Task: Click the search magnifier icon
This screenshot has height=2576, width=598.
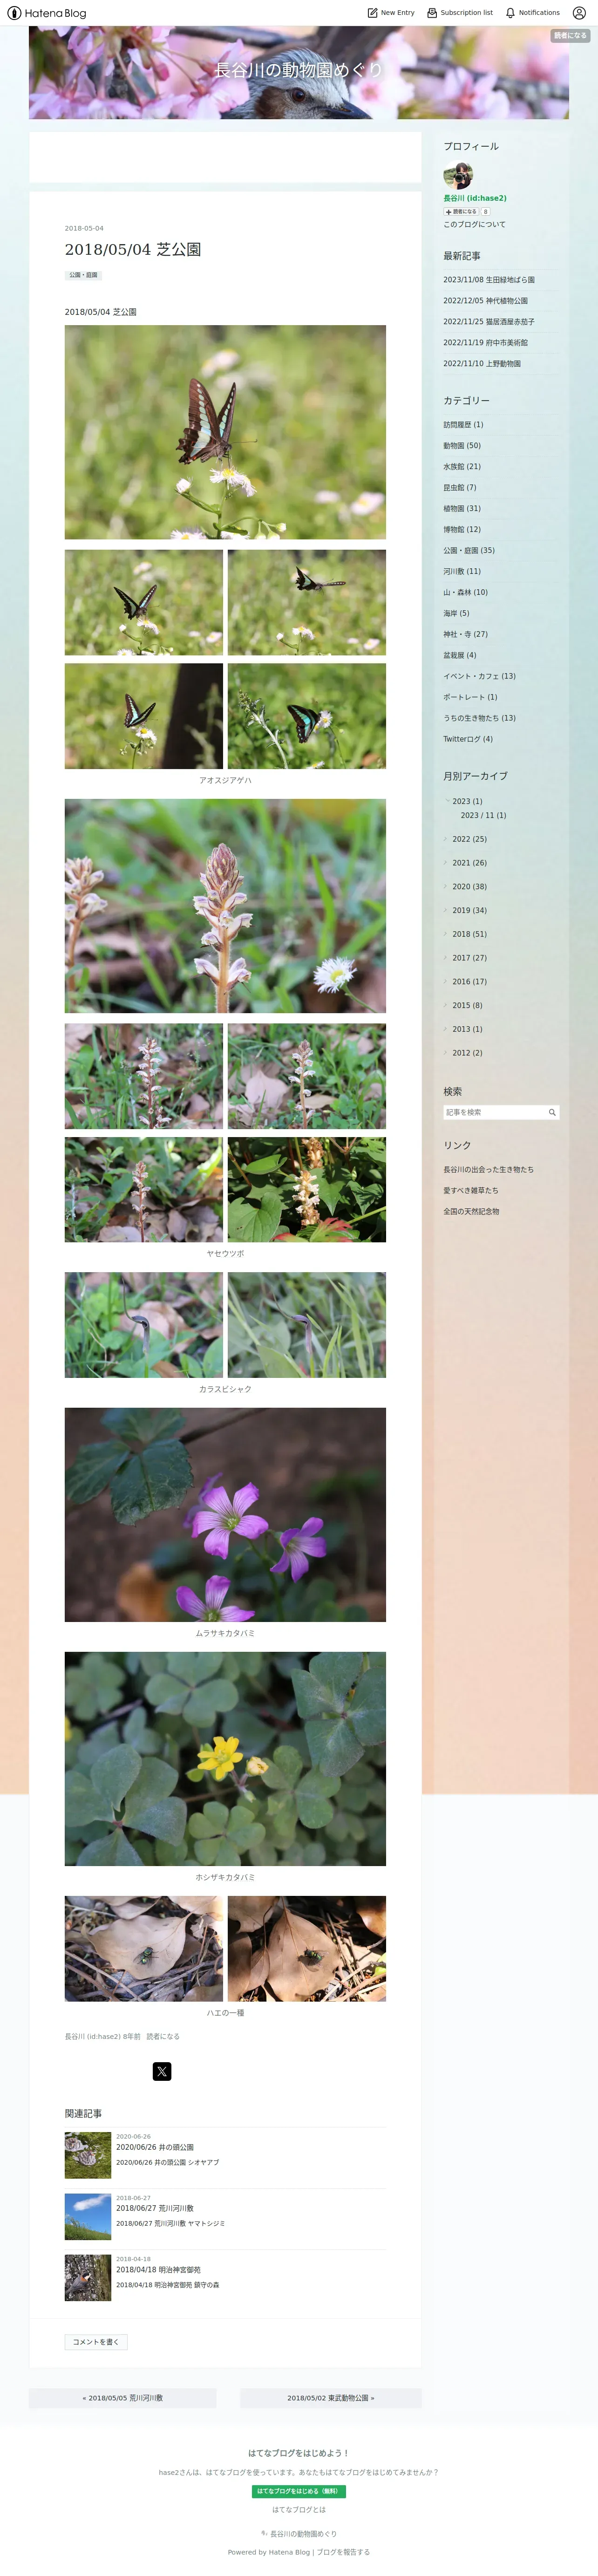Action: tap(552, 1112)
